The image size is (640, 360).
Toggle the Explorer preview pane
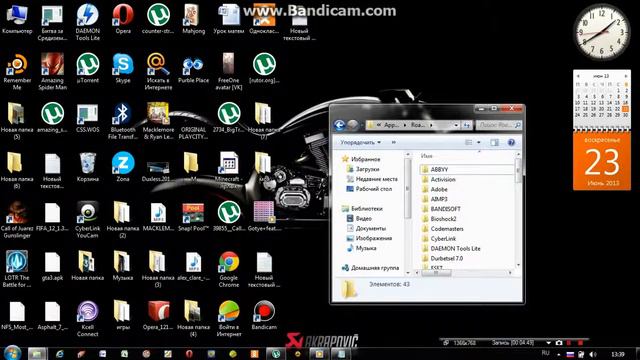[x=494, y=142]
